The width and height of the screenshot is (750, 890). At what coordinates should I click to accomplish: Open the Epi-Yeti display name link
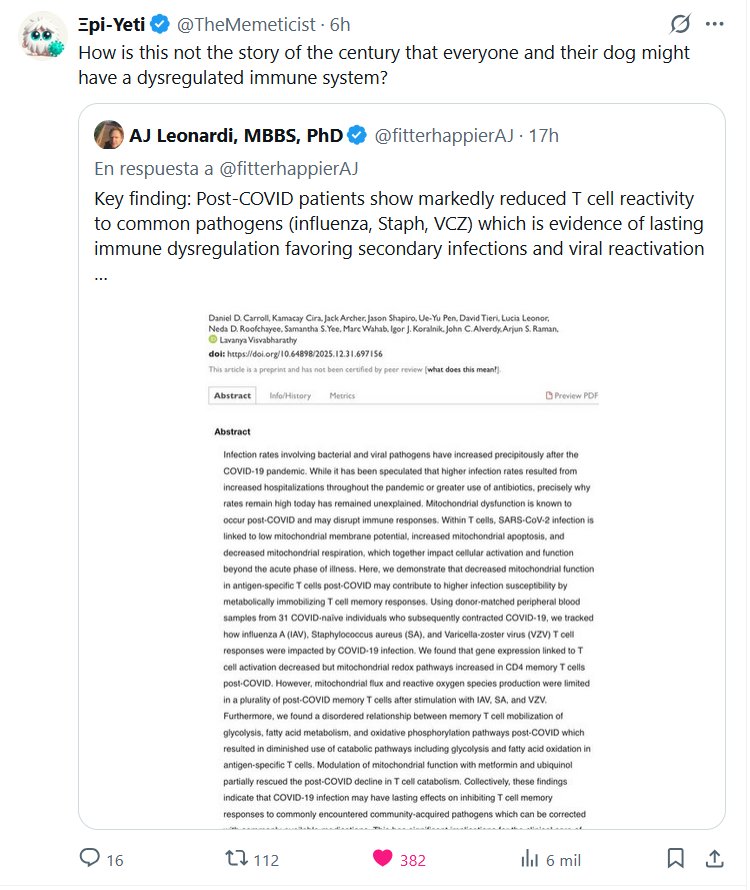112,24
